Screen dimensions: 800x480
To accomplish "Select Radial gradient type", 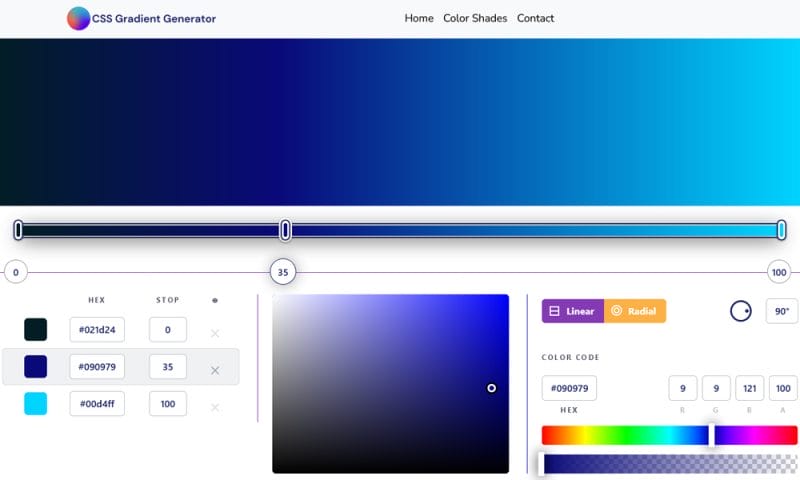I will pos(635,311).
